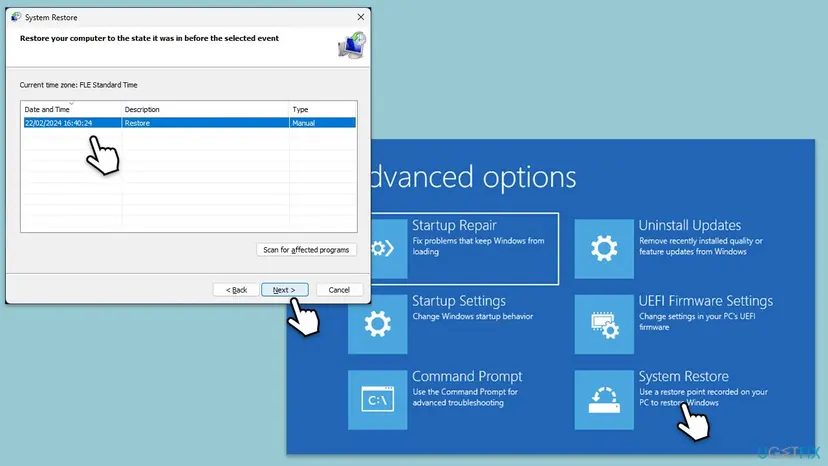The width and height of the screenshot is (828, 466).
Task: Click 'Change settings in your PC's UEFI firmware' text
Action: tap(697, 321)
